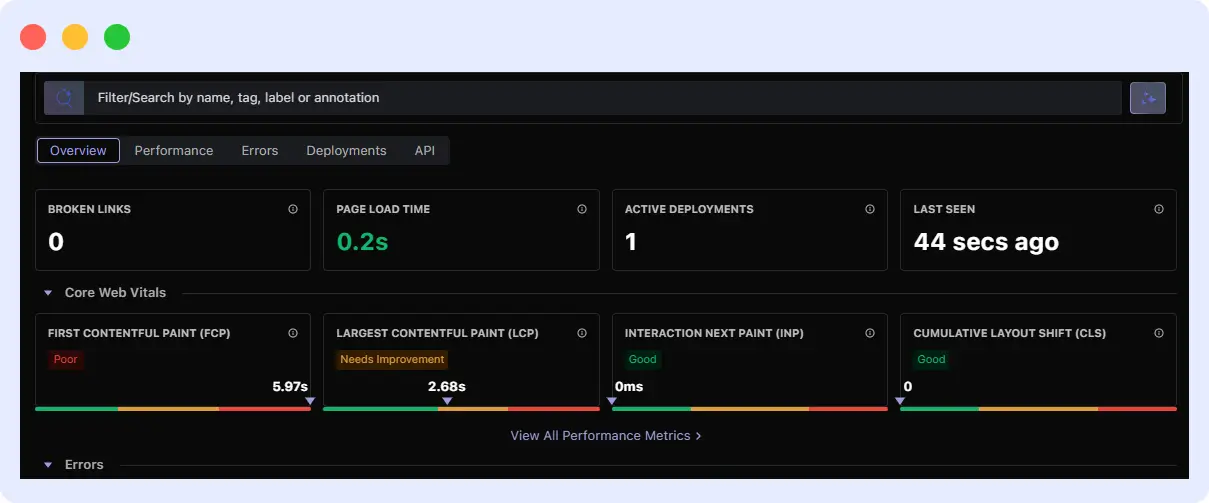
Task: Click the green maximize window button
Action: (x=117, y=37)
